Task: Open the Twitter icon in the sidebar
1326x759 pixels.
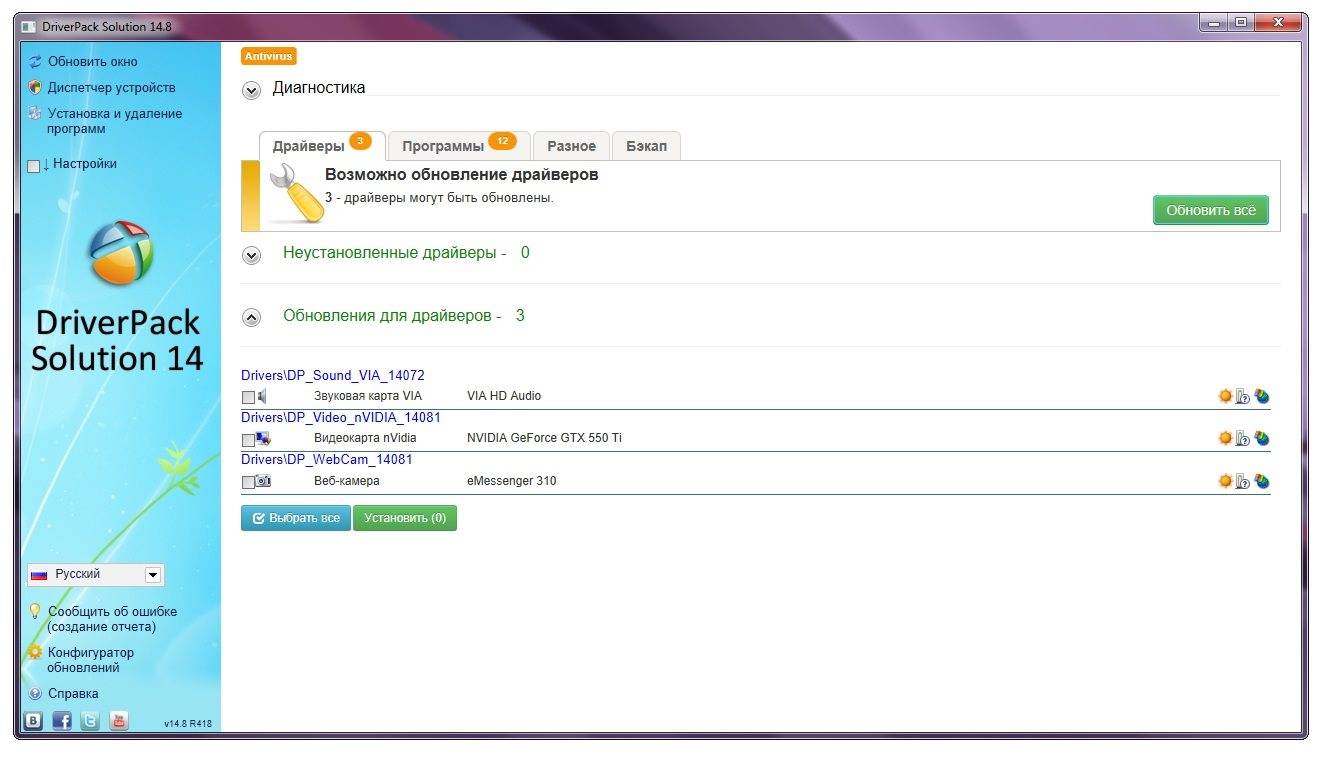Action: [x=91, y=720]
